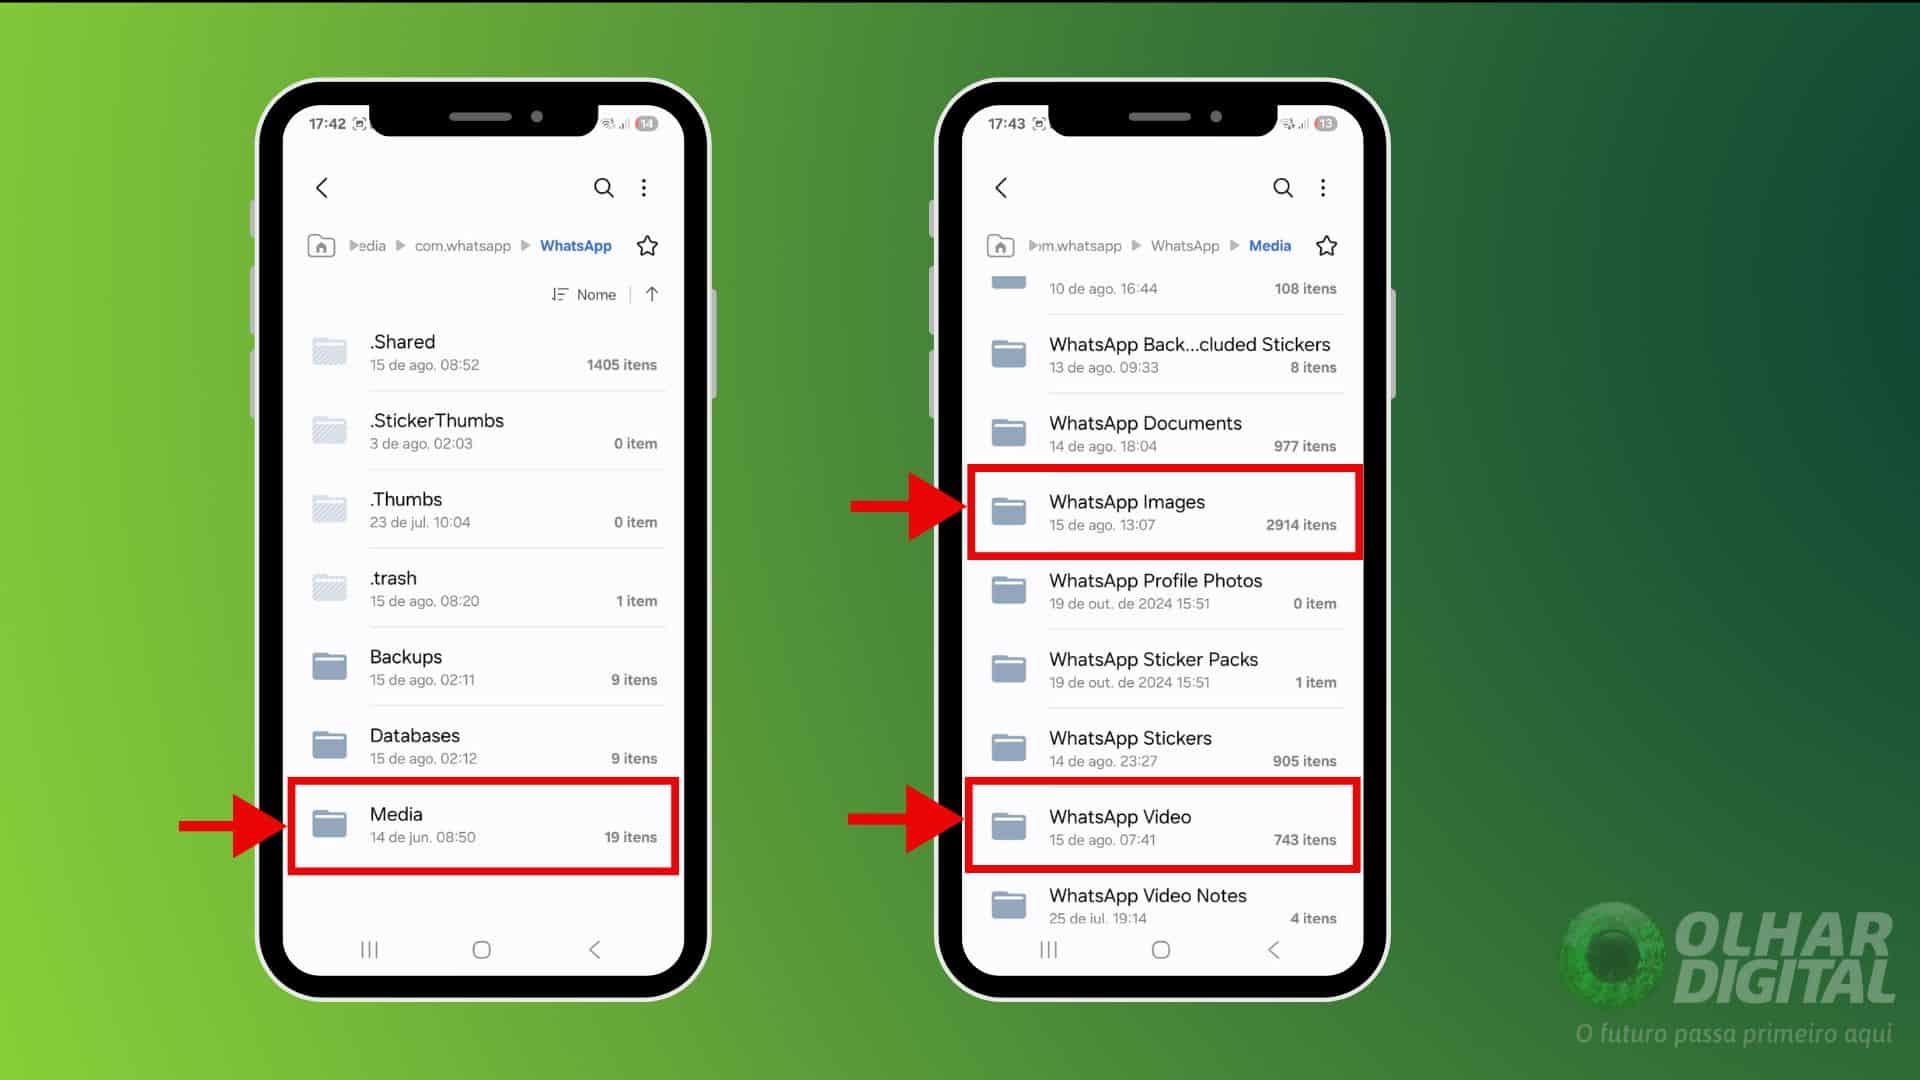The height and width of the screenshot is (1080, 1920).
Task: Open the .Thumbs folder
Action: (484, 510)
